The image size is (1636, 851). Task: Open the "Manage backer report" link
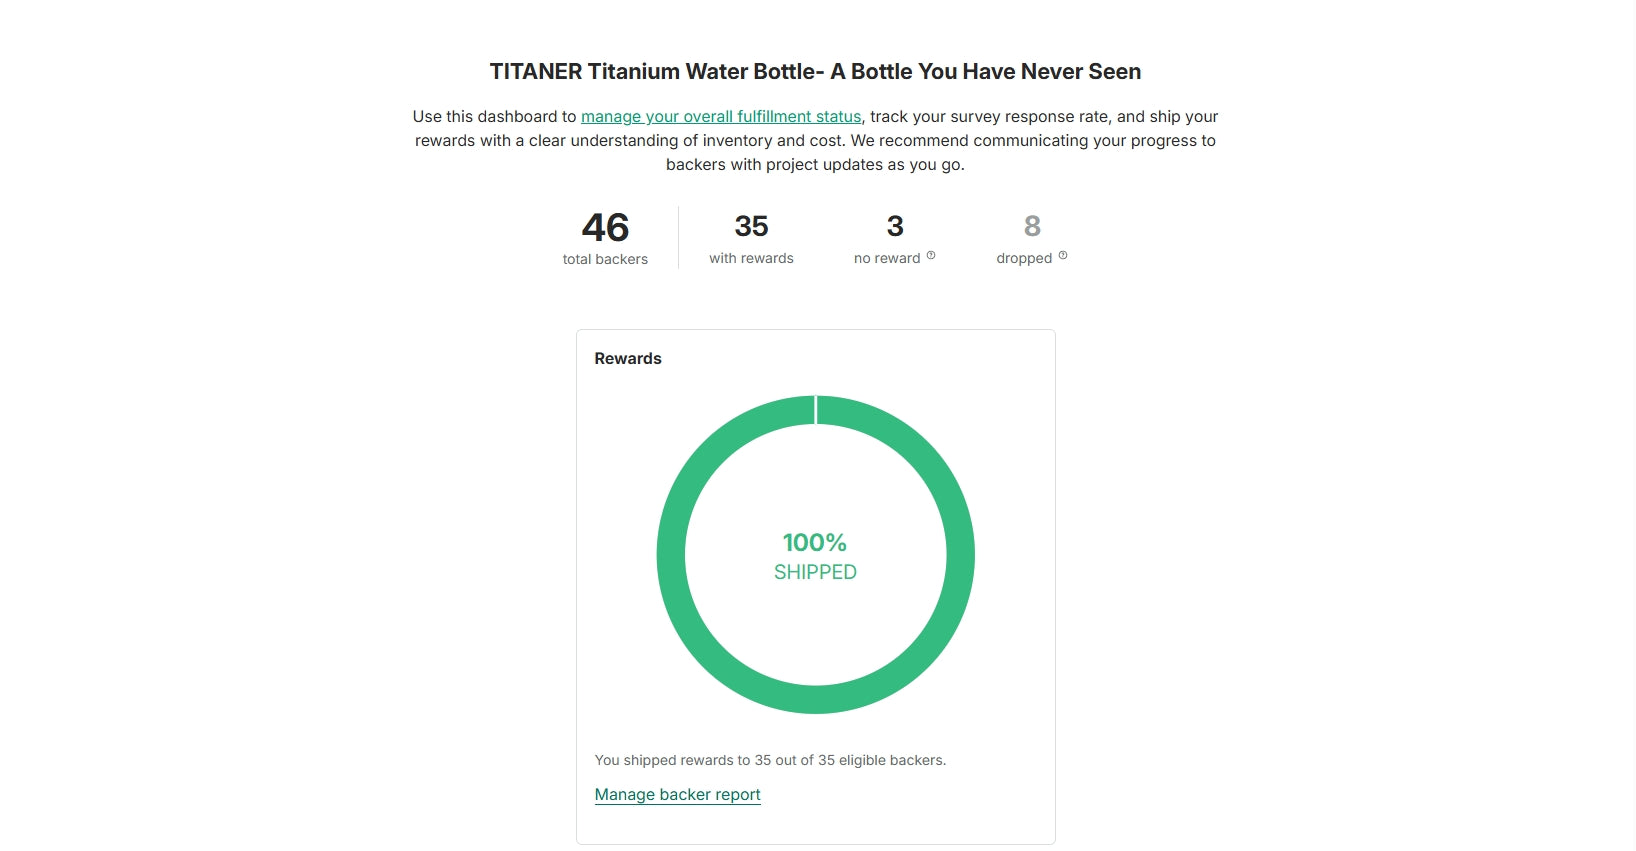tap(677, 795)
